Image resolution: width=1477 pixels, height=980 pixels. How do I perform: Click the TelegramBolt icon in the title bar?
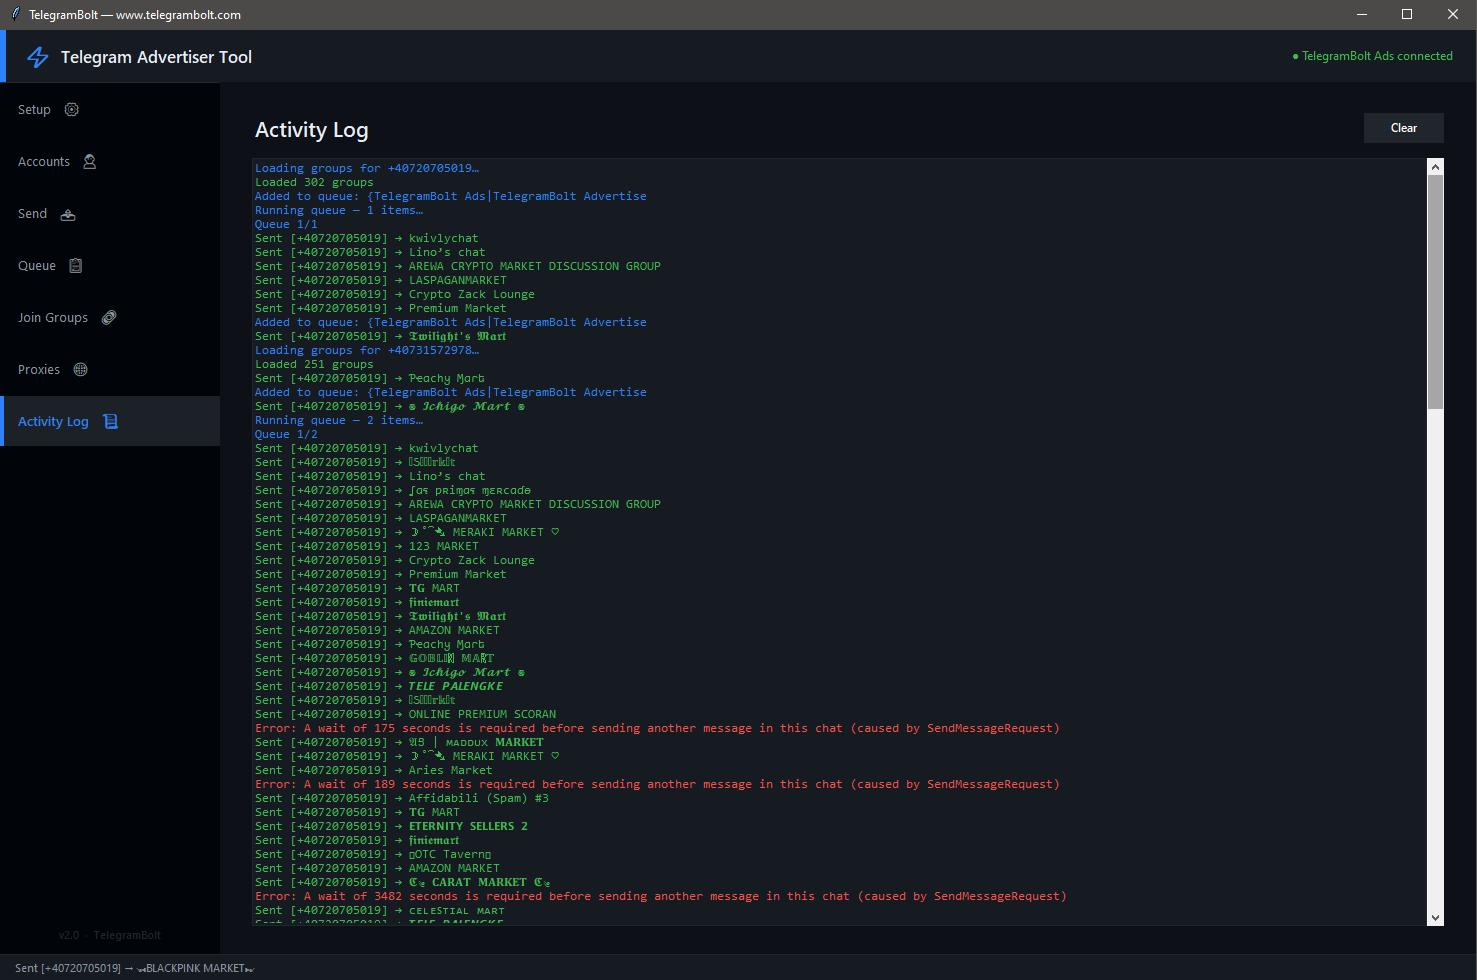point(16,14)
